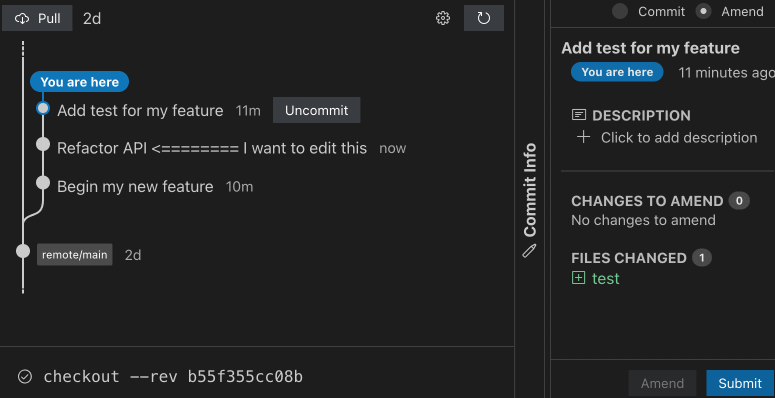Click the checkmark icon beside checkout command

tap(25, 377)
